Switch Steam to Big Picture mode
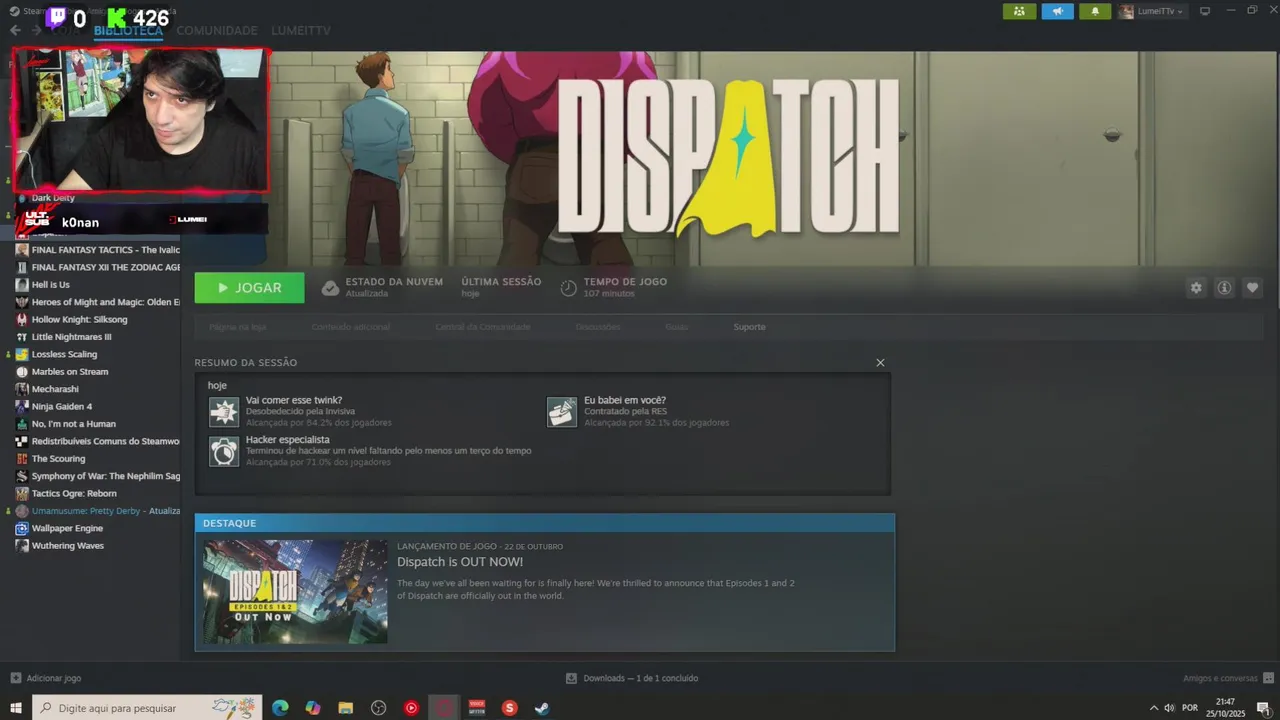 coord(1205,11)
